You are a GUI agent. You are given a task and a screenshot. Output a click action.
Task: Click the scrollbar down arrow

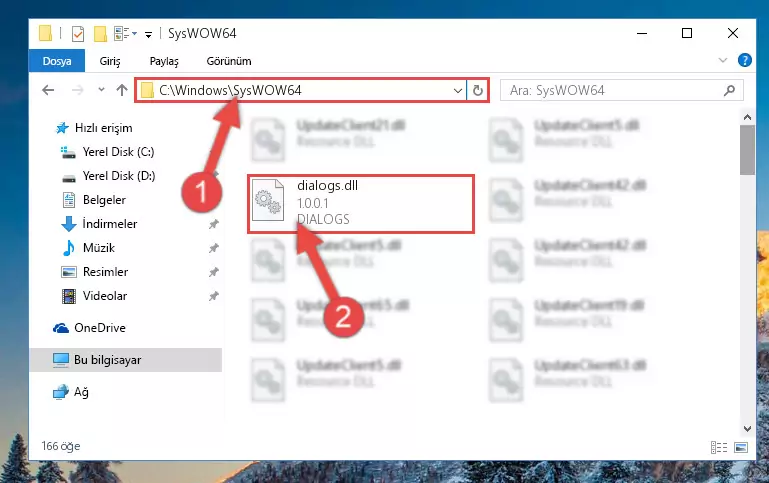pos(747,429)
